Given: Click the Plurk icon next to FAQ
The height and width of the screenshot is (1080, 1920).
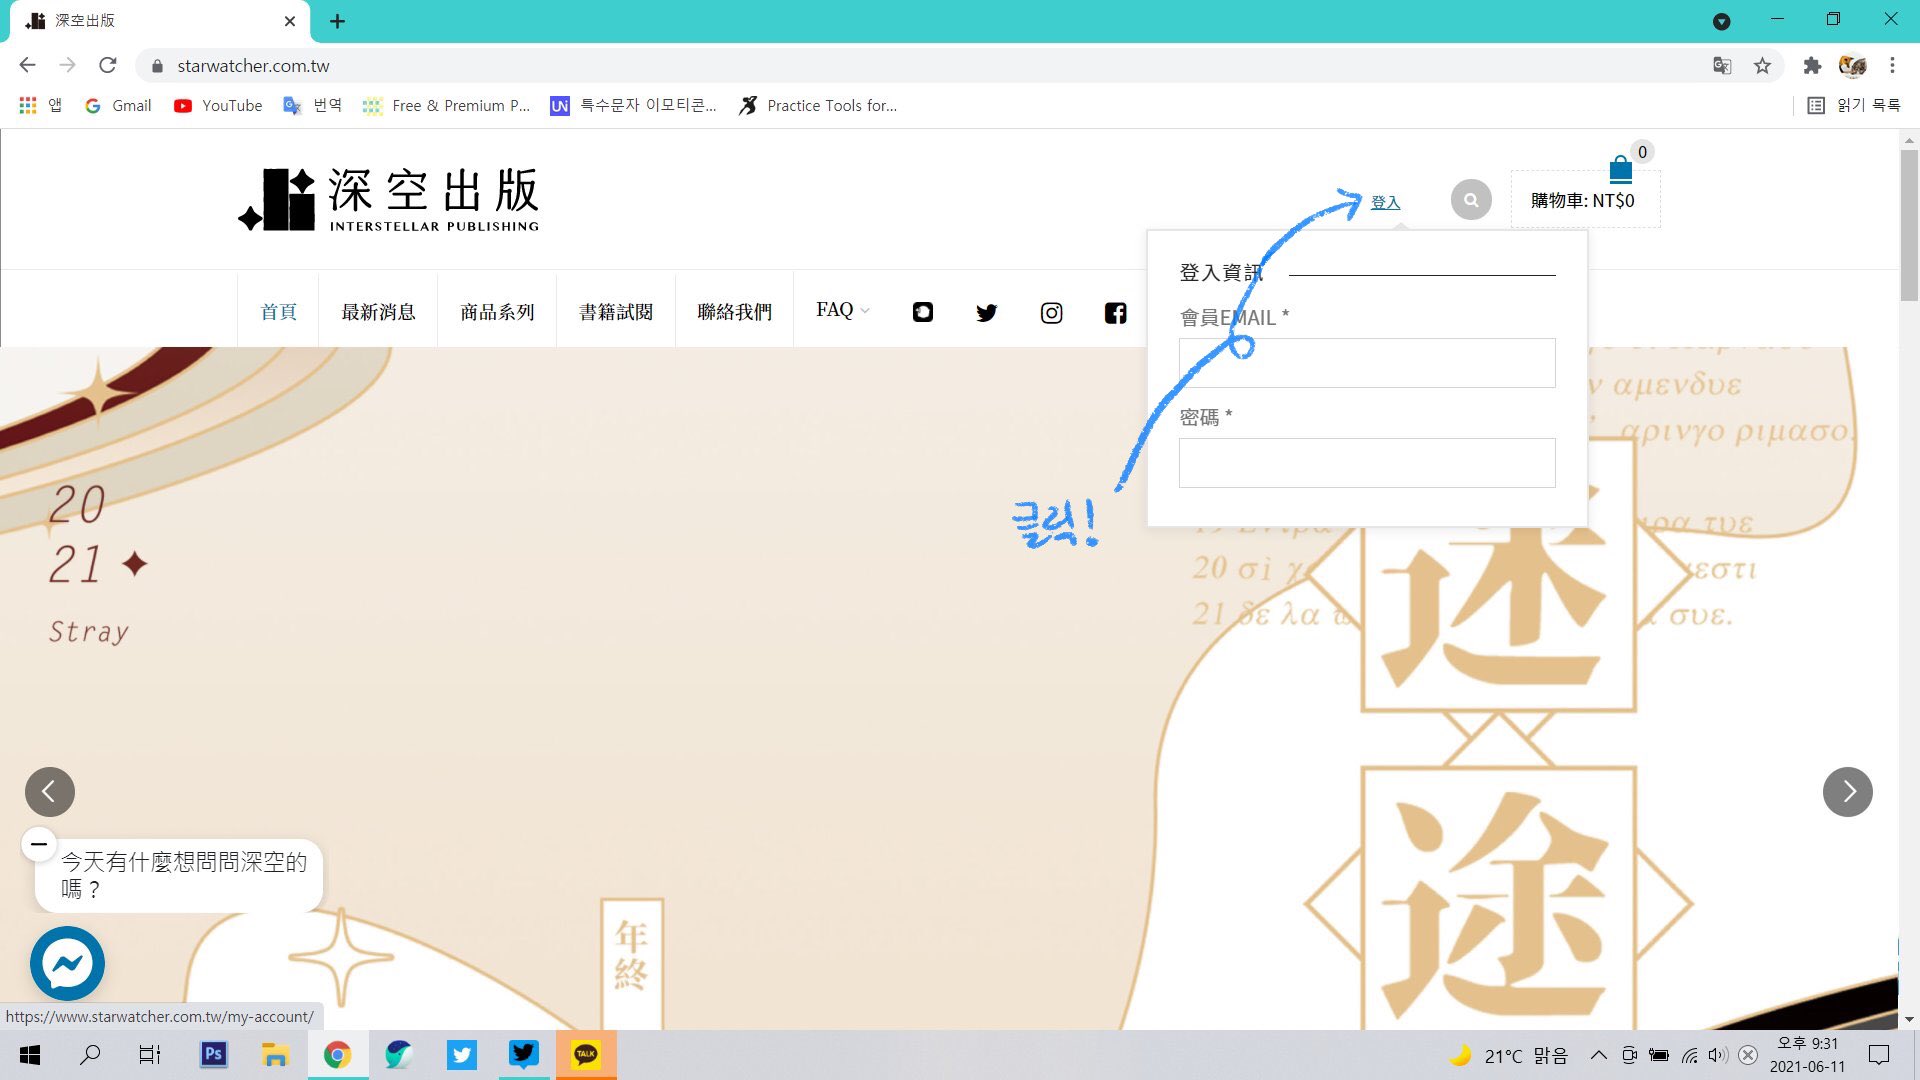Looking at the screenshot, I should [x=922, y=313].
